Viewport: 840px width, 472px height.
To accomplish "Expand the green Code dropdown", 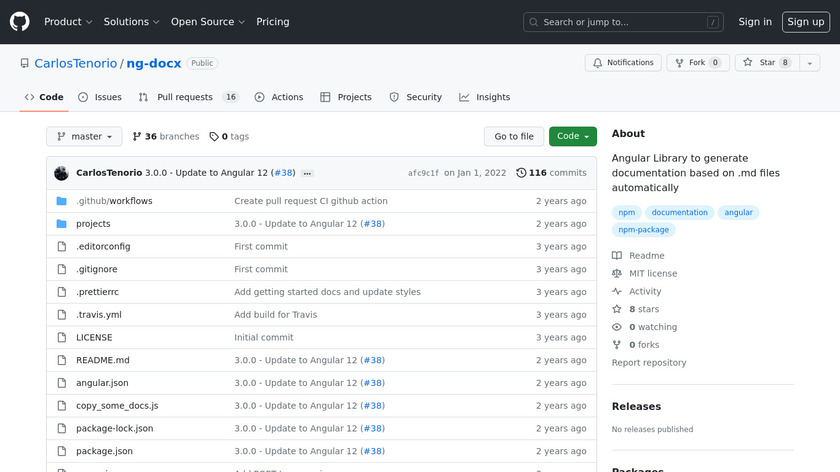I will click(572, 137).
